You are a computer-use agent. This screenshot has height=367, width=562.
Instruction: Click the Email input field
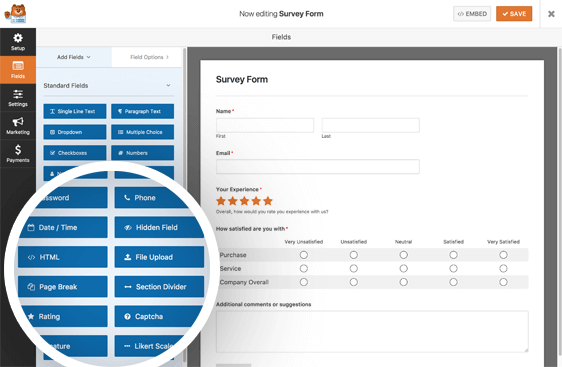coord(318,167)
